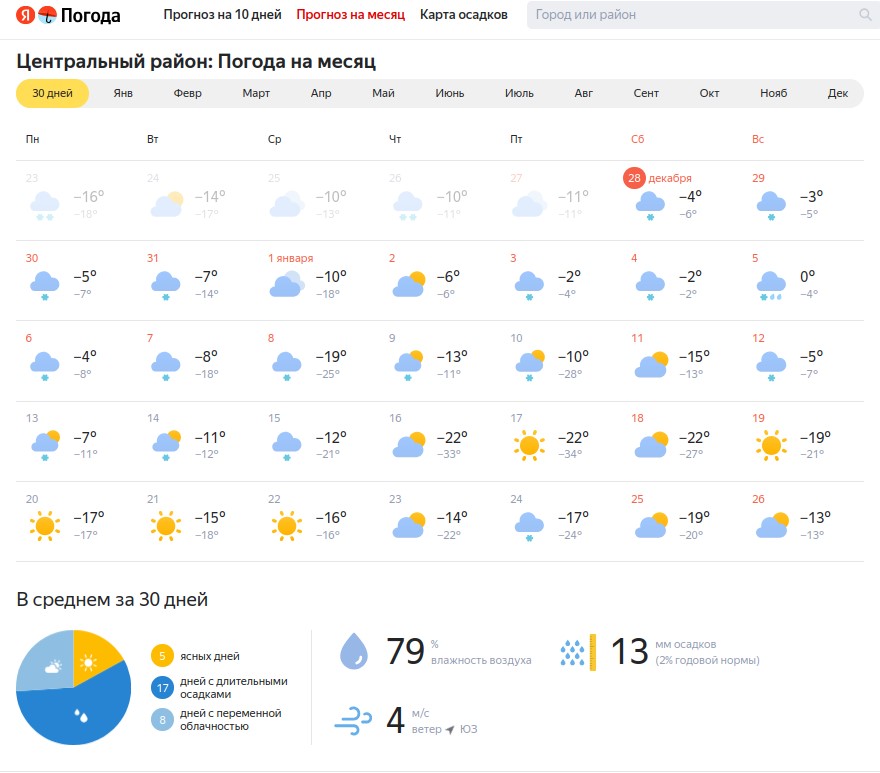
Task: Open Прогноз на месяц tab
Action: coord(350,15)
